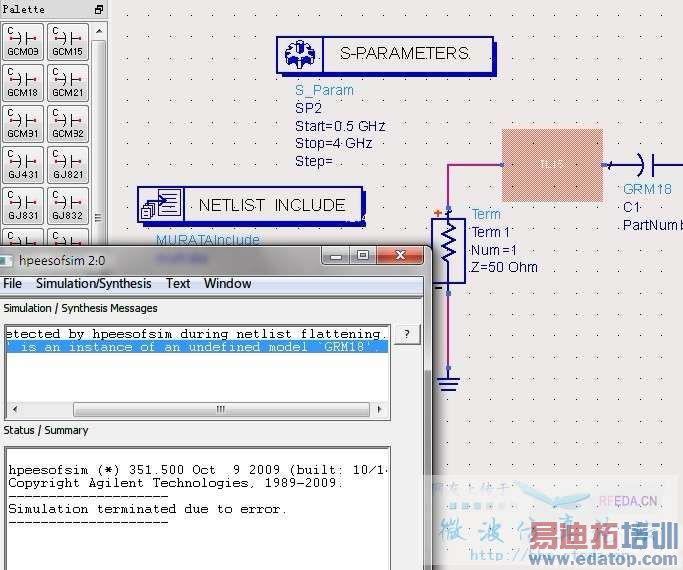Maximize the hpeesofsim window

coord(363,255)
